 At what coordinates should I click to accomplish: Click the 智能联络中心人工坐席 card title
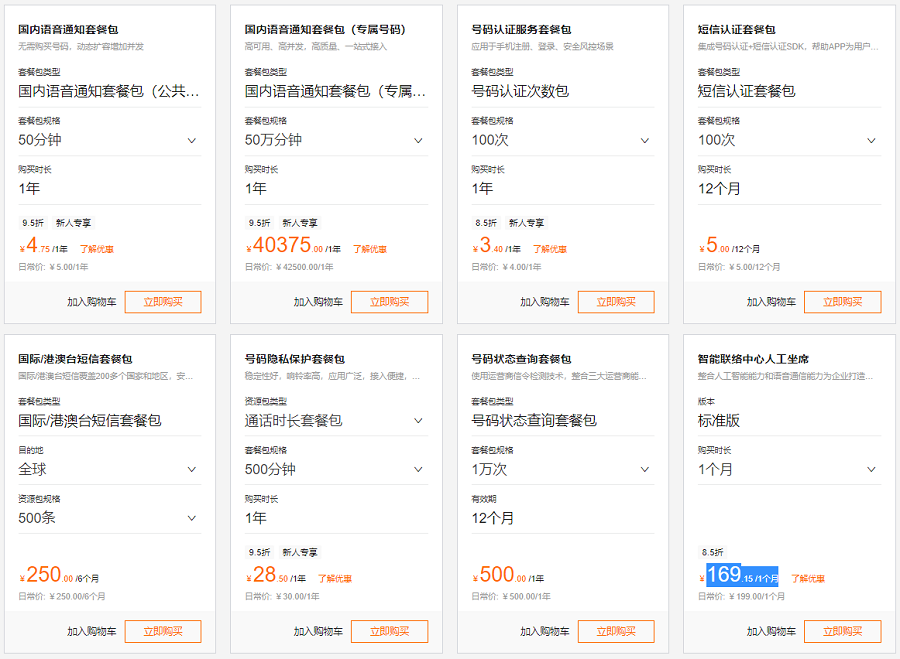(x=753, y=359)
